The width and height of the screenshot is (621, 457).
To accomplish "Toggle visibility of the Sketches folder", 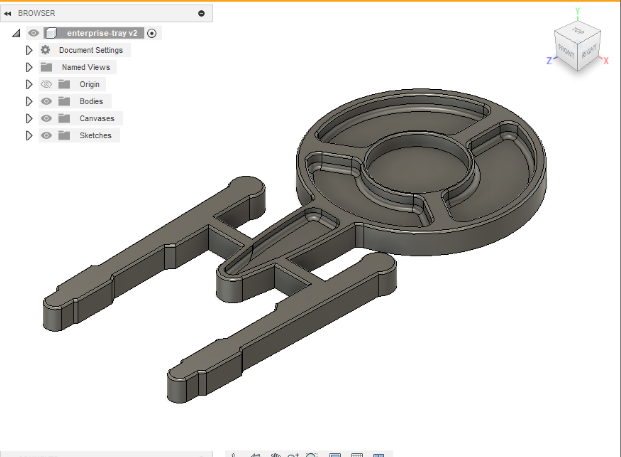I will (x=46, y=135).
